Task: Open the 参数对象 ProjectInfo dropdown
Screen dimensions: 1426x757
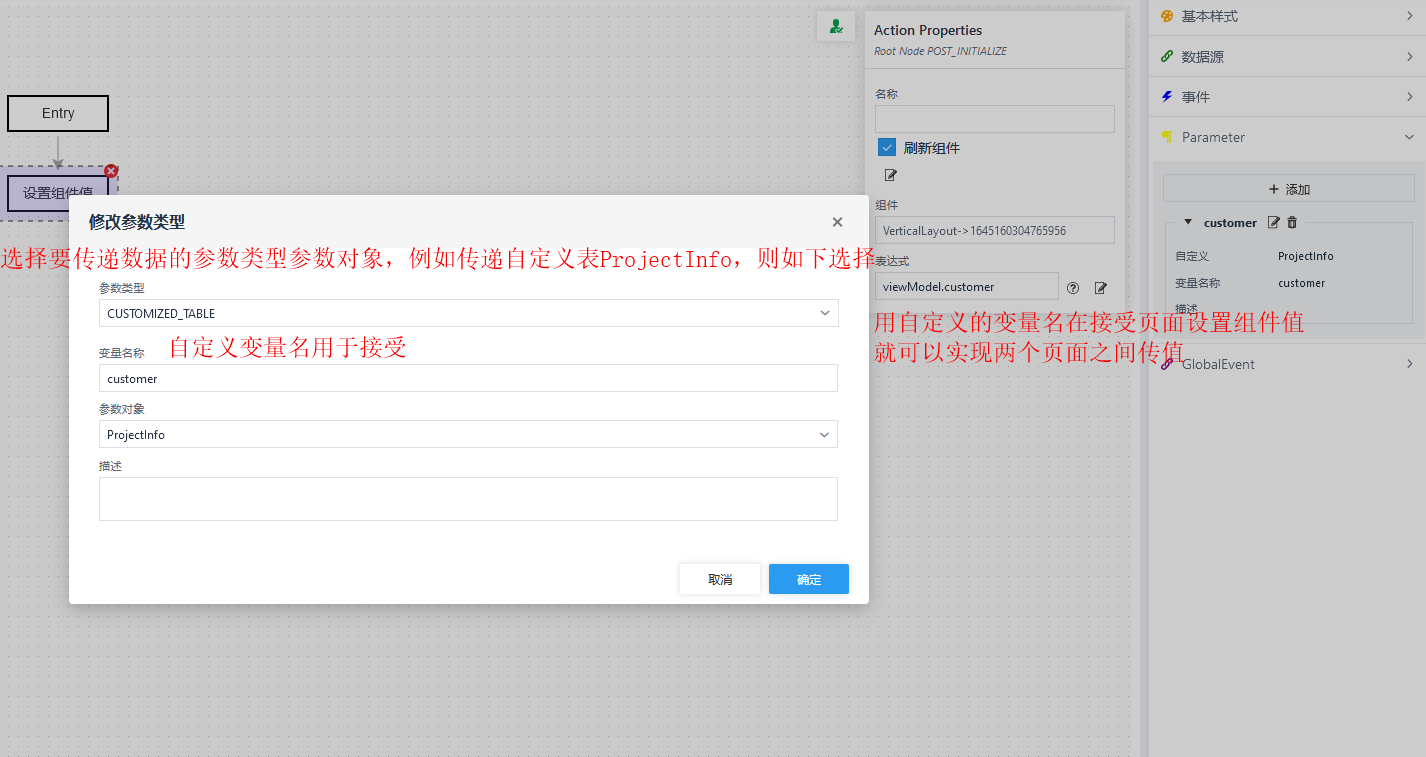Action: point(468,434)
